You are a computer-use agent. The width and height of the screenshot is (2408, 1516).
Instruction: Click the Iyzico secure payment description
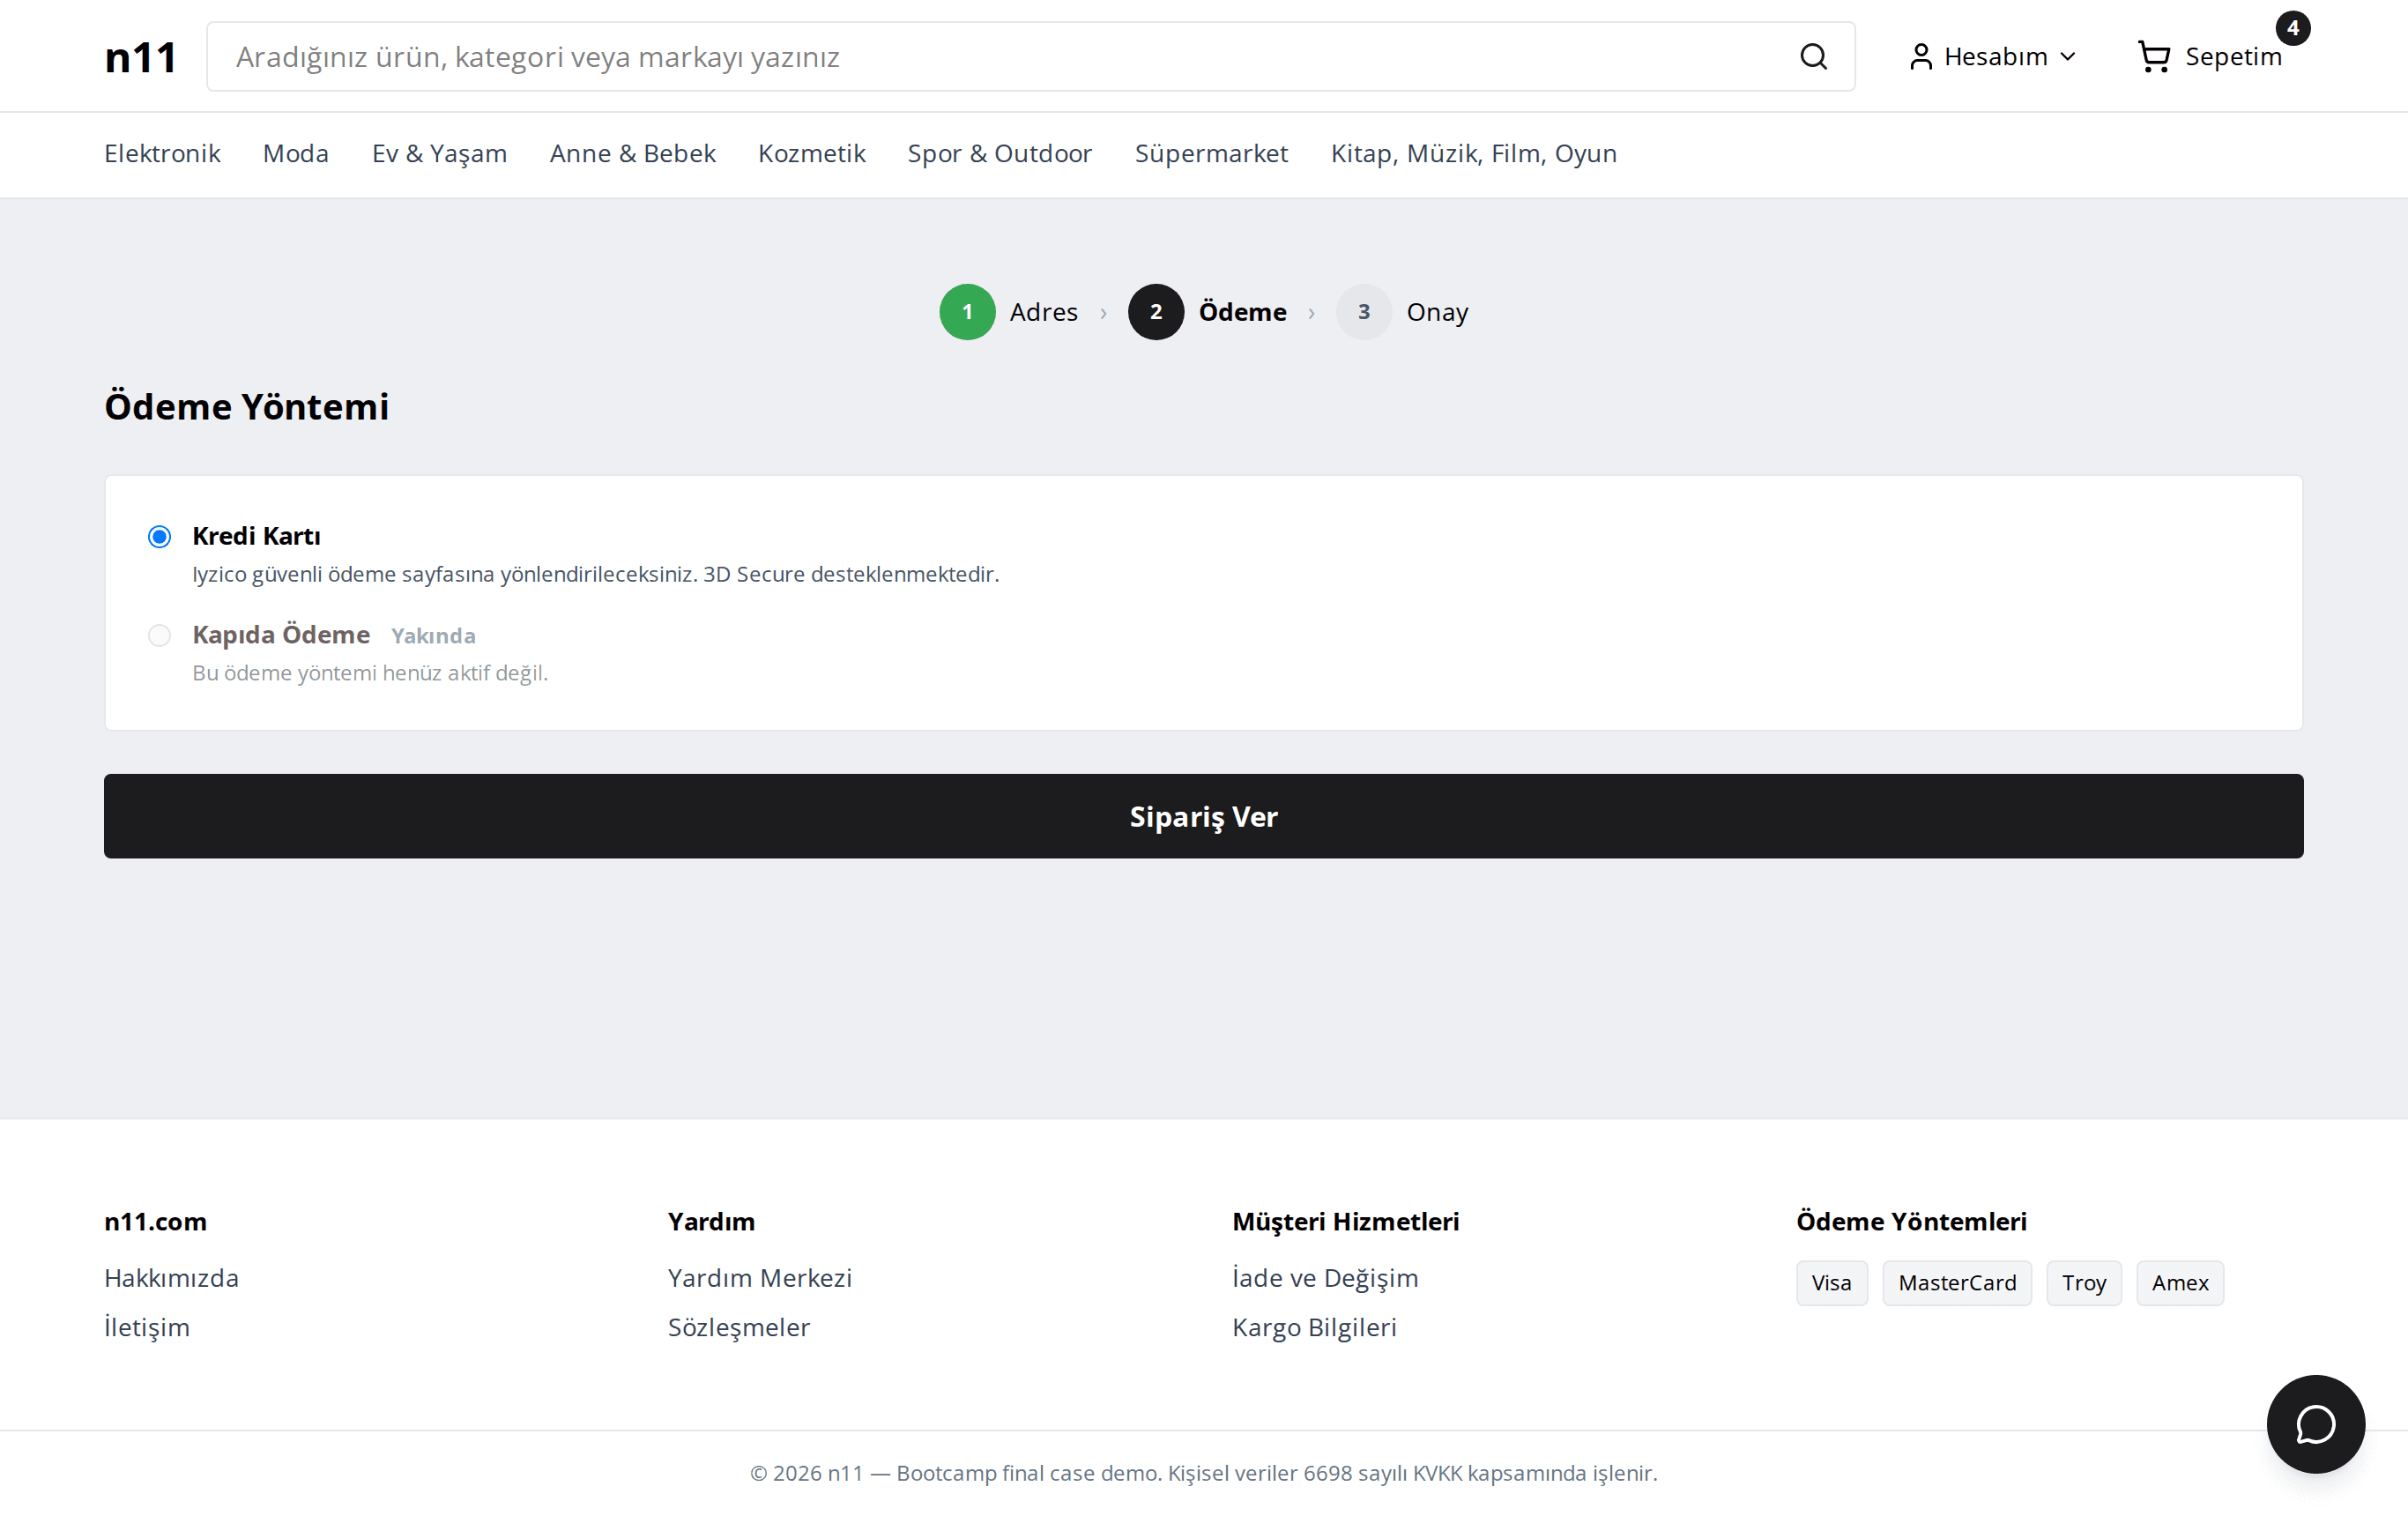595,574
